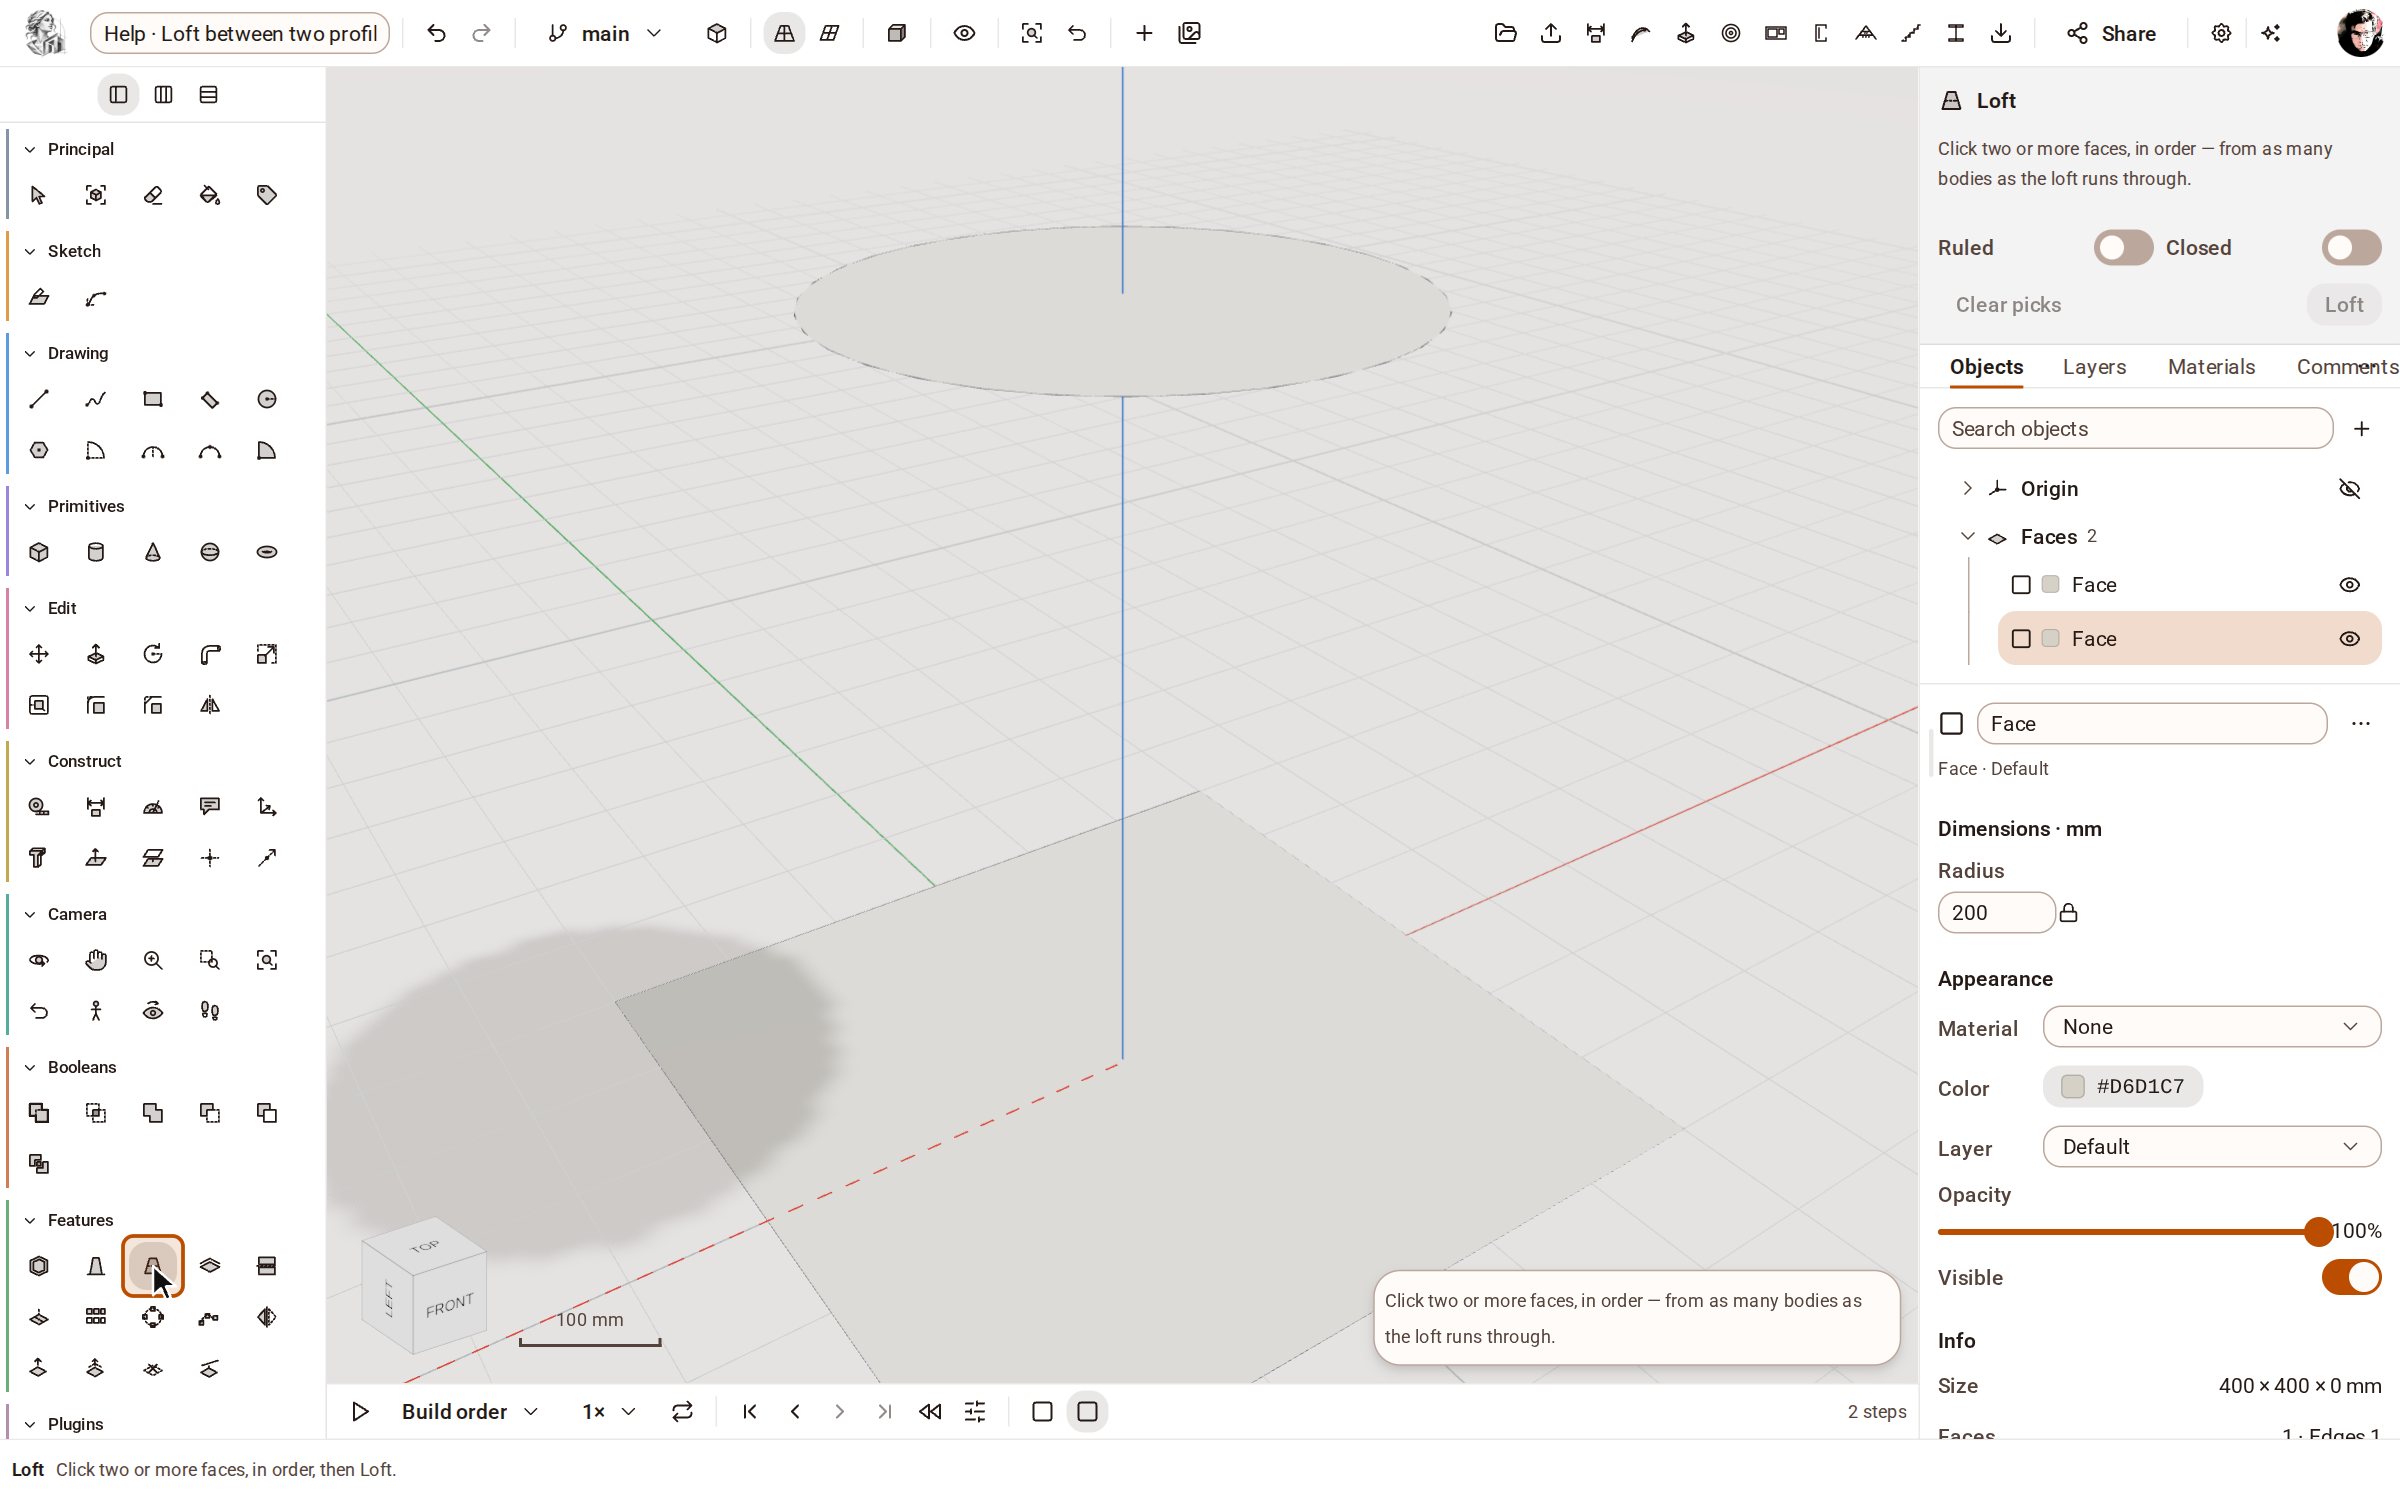
Task: Turn off the Visible switch
Action: (x=2351, y=1277)
